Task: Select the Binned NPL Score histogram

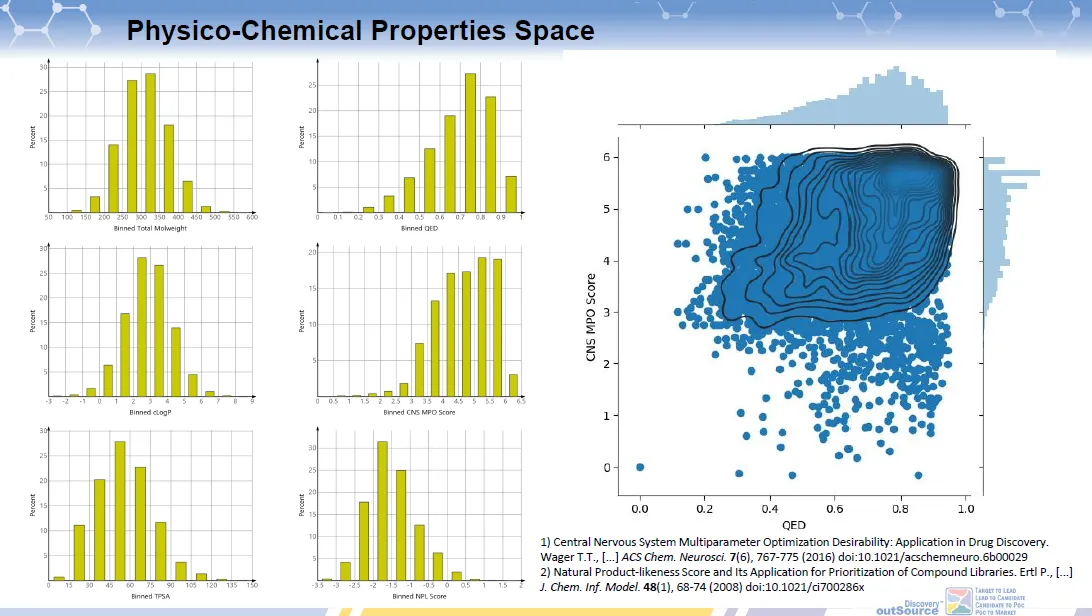Action: point(415,510)
